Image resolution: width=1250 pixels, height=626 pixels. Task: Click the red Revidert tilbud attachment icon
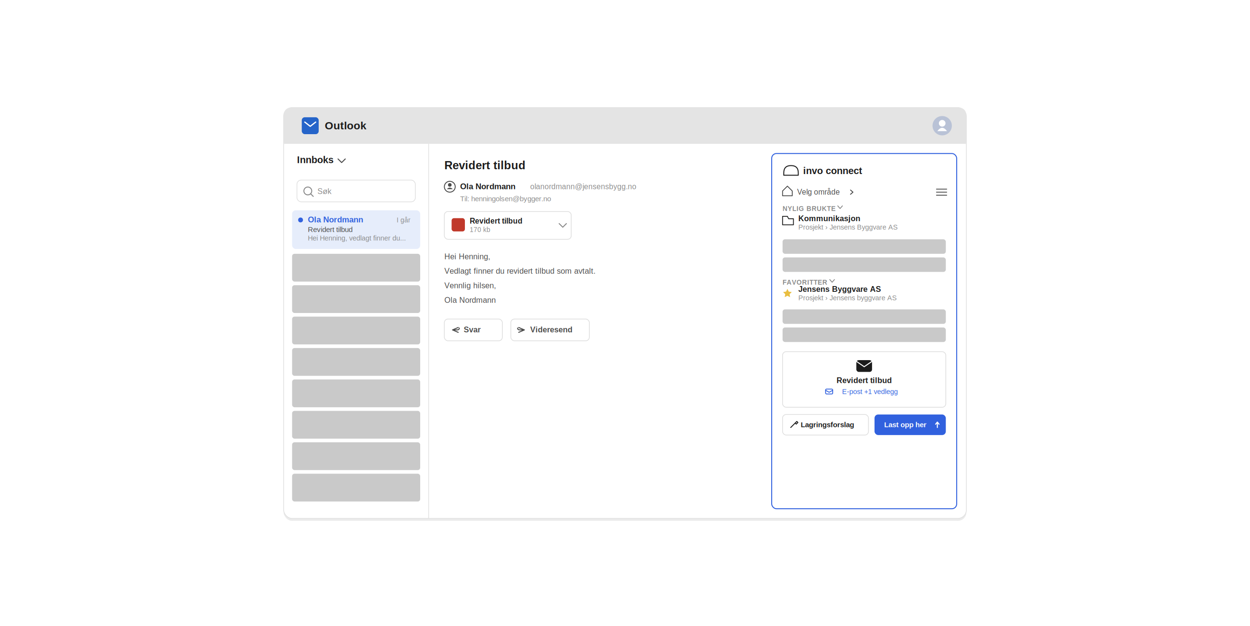click(458, 225)
